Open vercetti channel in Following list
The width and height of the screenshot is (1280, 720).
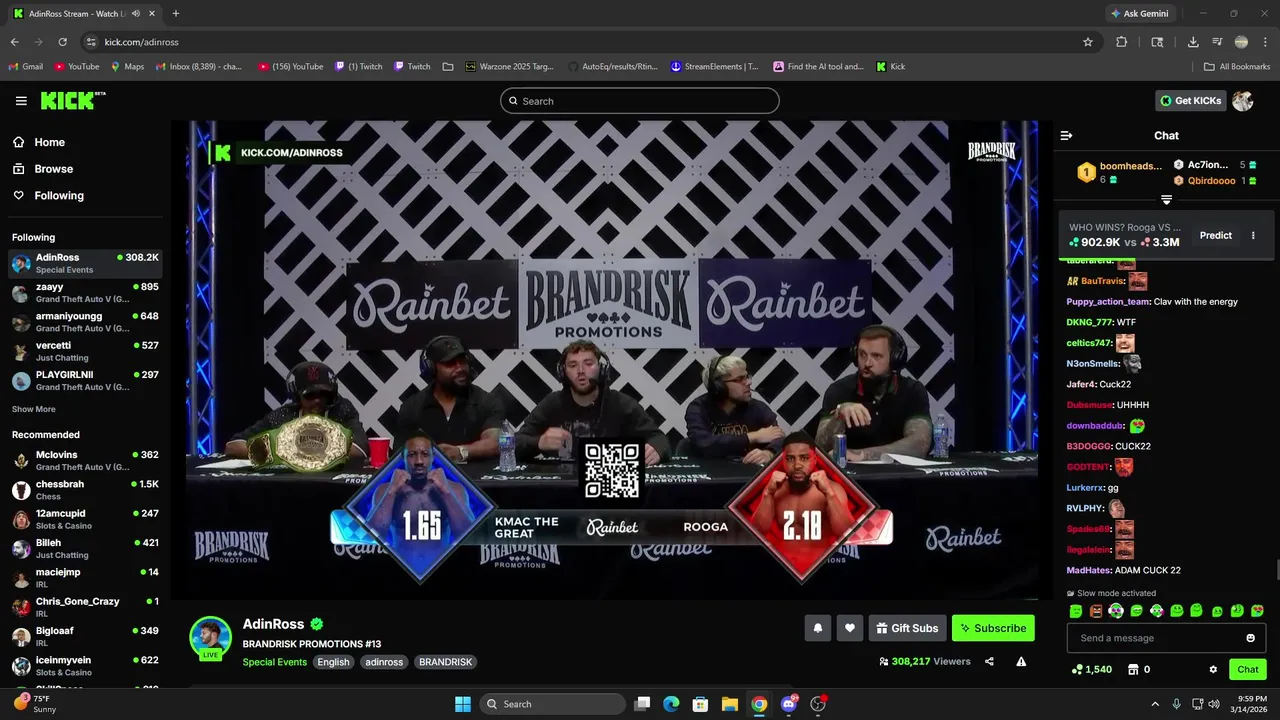click(x=85, y=351)
